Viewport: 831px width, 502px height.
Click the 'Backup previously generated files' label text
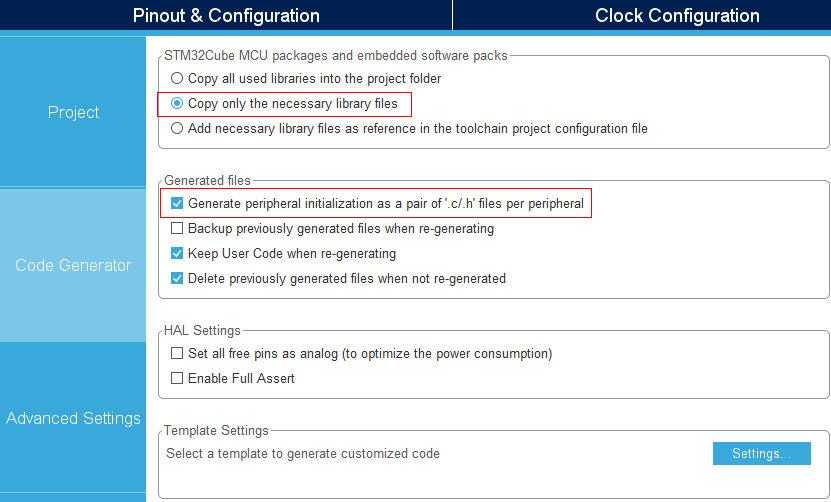pos(341,228)
